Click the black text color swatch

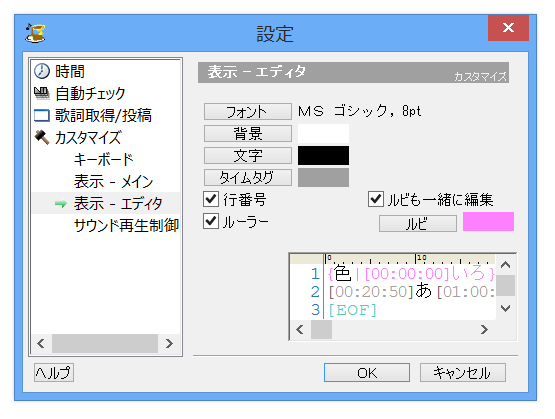point(323,155)
